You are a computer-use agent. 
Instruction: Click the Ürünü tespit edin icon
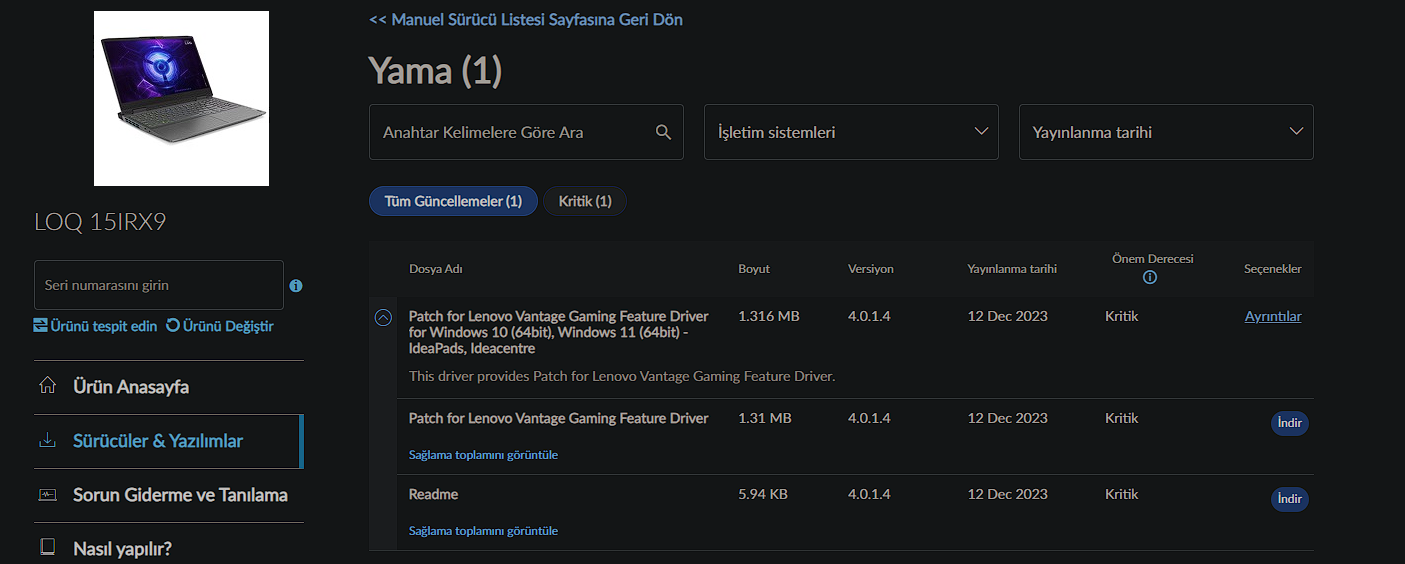tap(41, 326)
